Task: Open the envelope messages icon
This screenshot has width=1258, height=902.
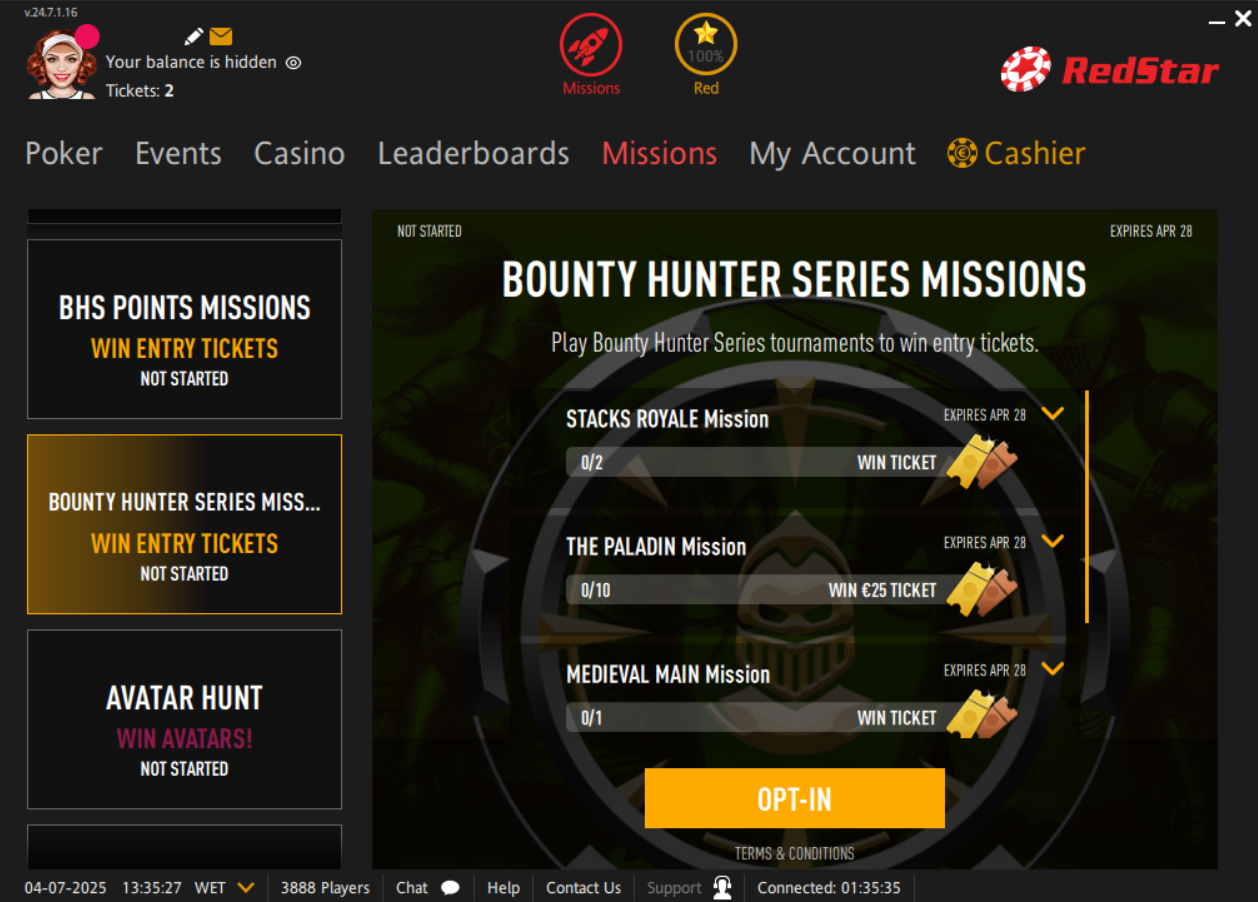Action: (x=221, y=37)
